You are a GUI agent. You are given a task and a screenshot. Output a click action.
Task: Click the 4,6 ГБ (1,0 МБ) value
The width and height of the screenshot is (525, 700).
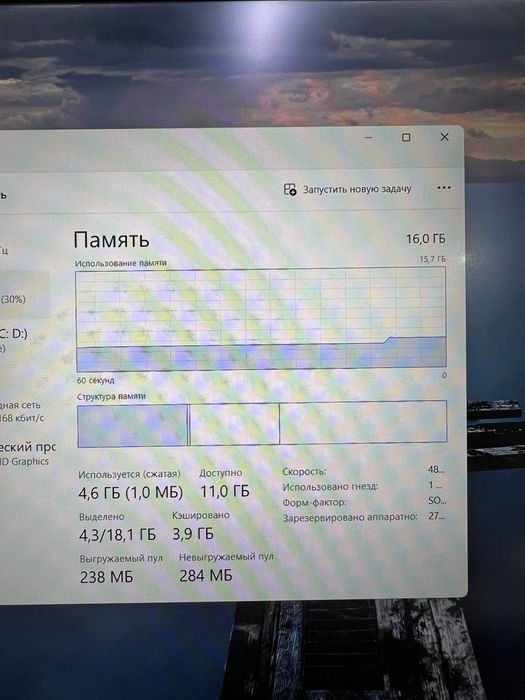coord(130,493)
